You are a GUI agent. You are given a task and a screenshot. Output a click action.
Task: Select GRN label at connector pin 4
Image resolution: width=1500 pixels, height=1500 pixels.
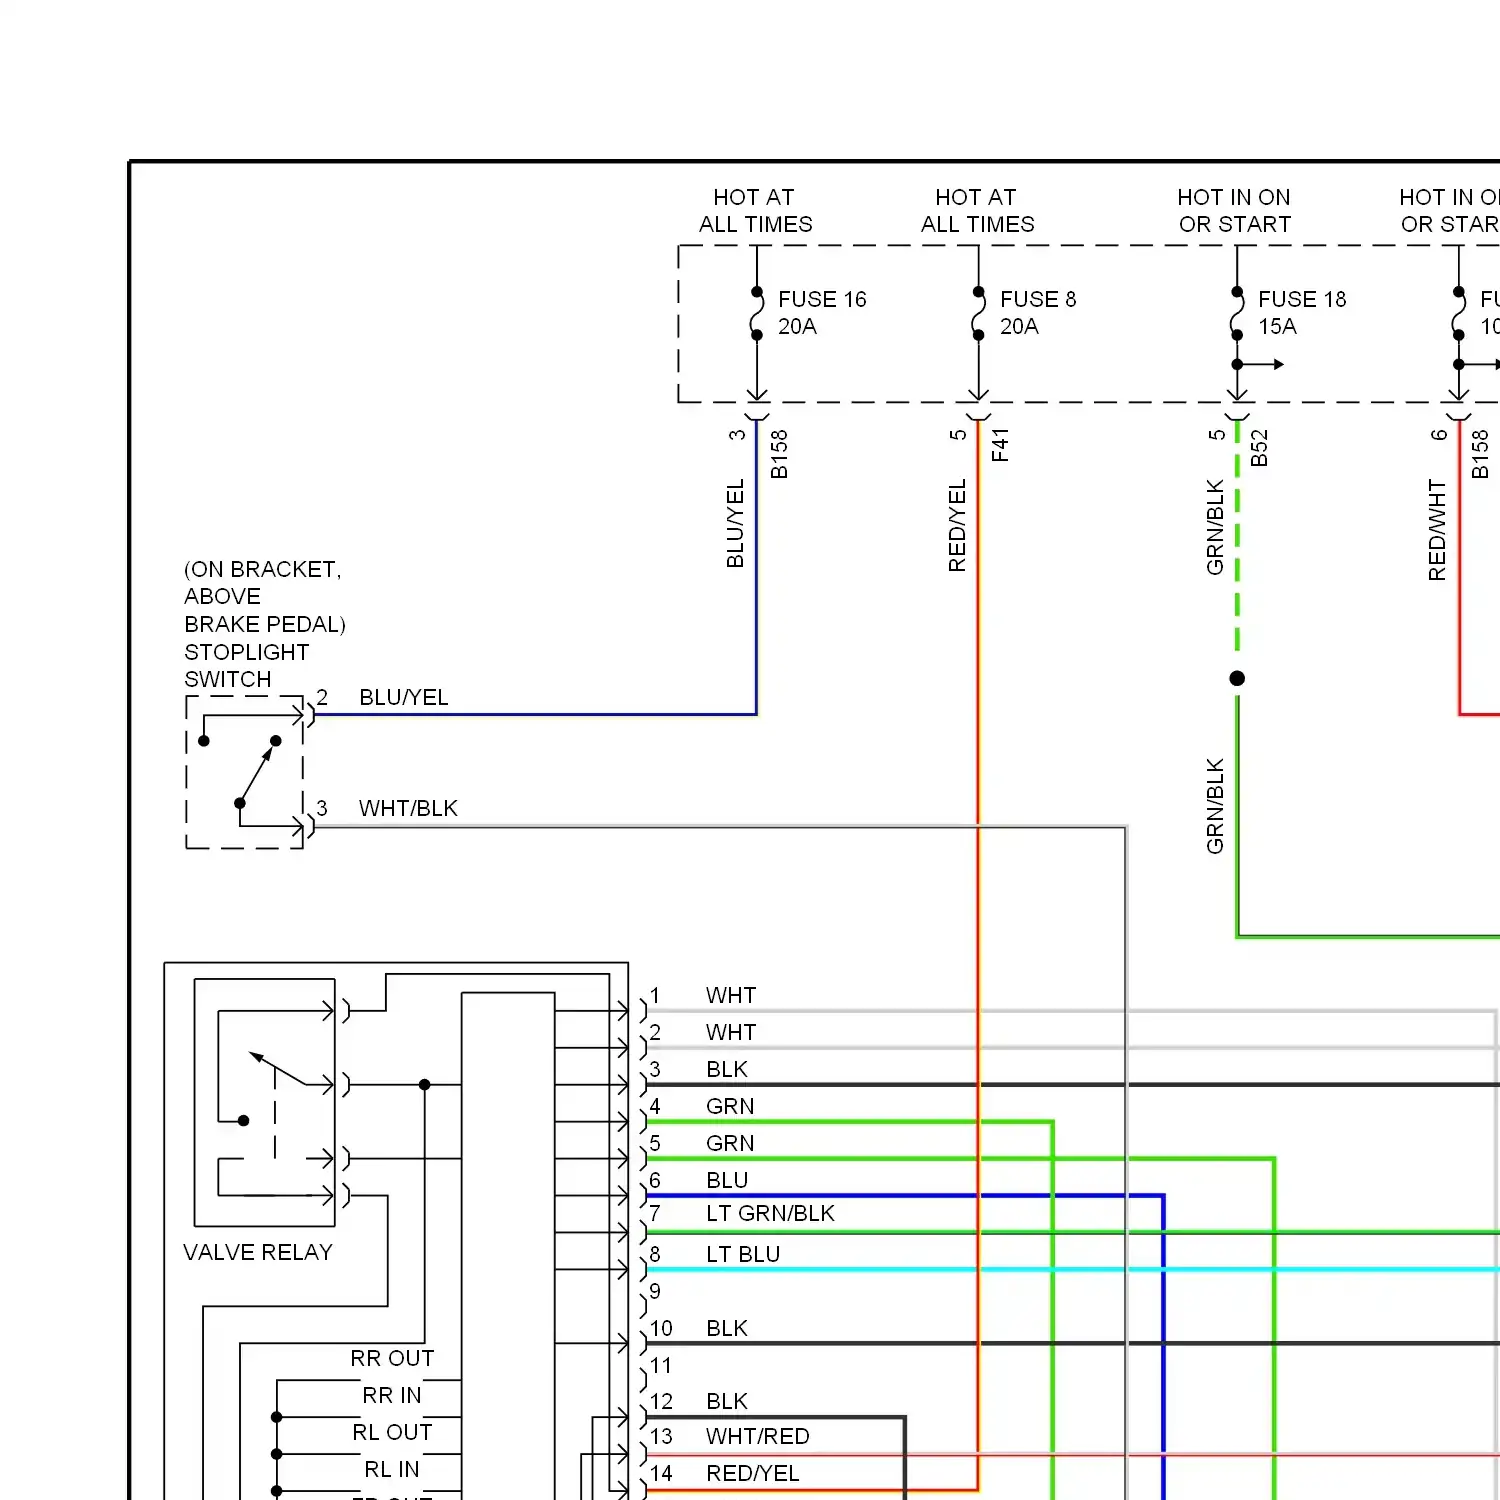pos(730,1107)
